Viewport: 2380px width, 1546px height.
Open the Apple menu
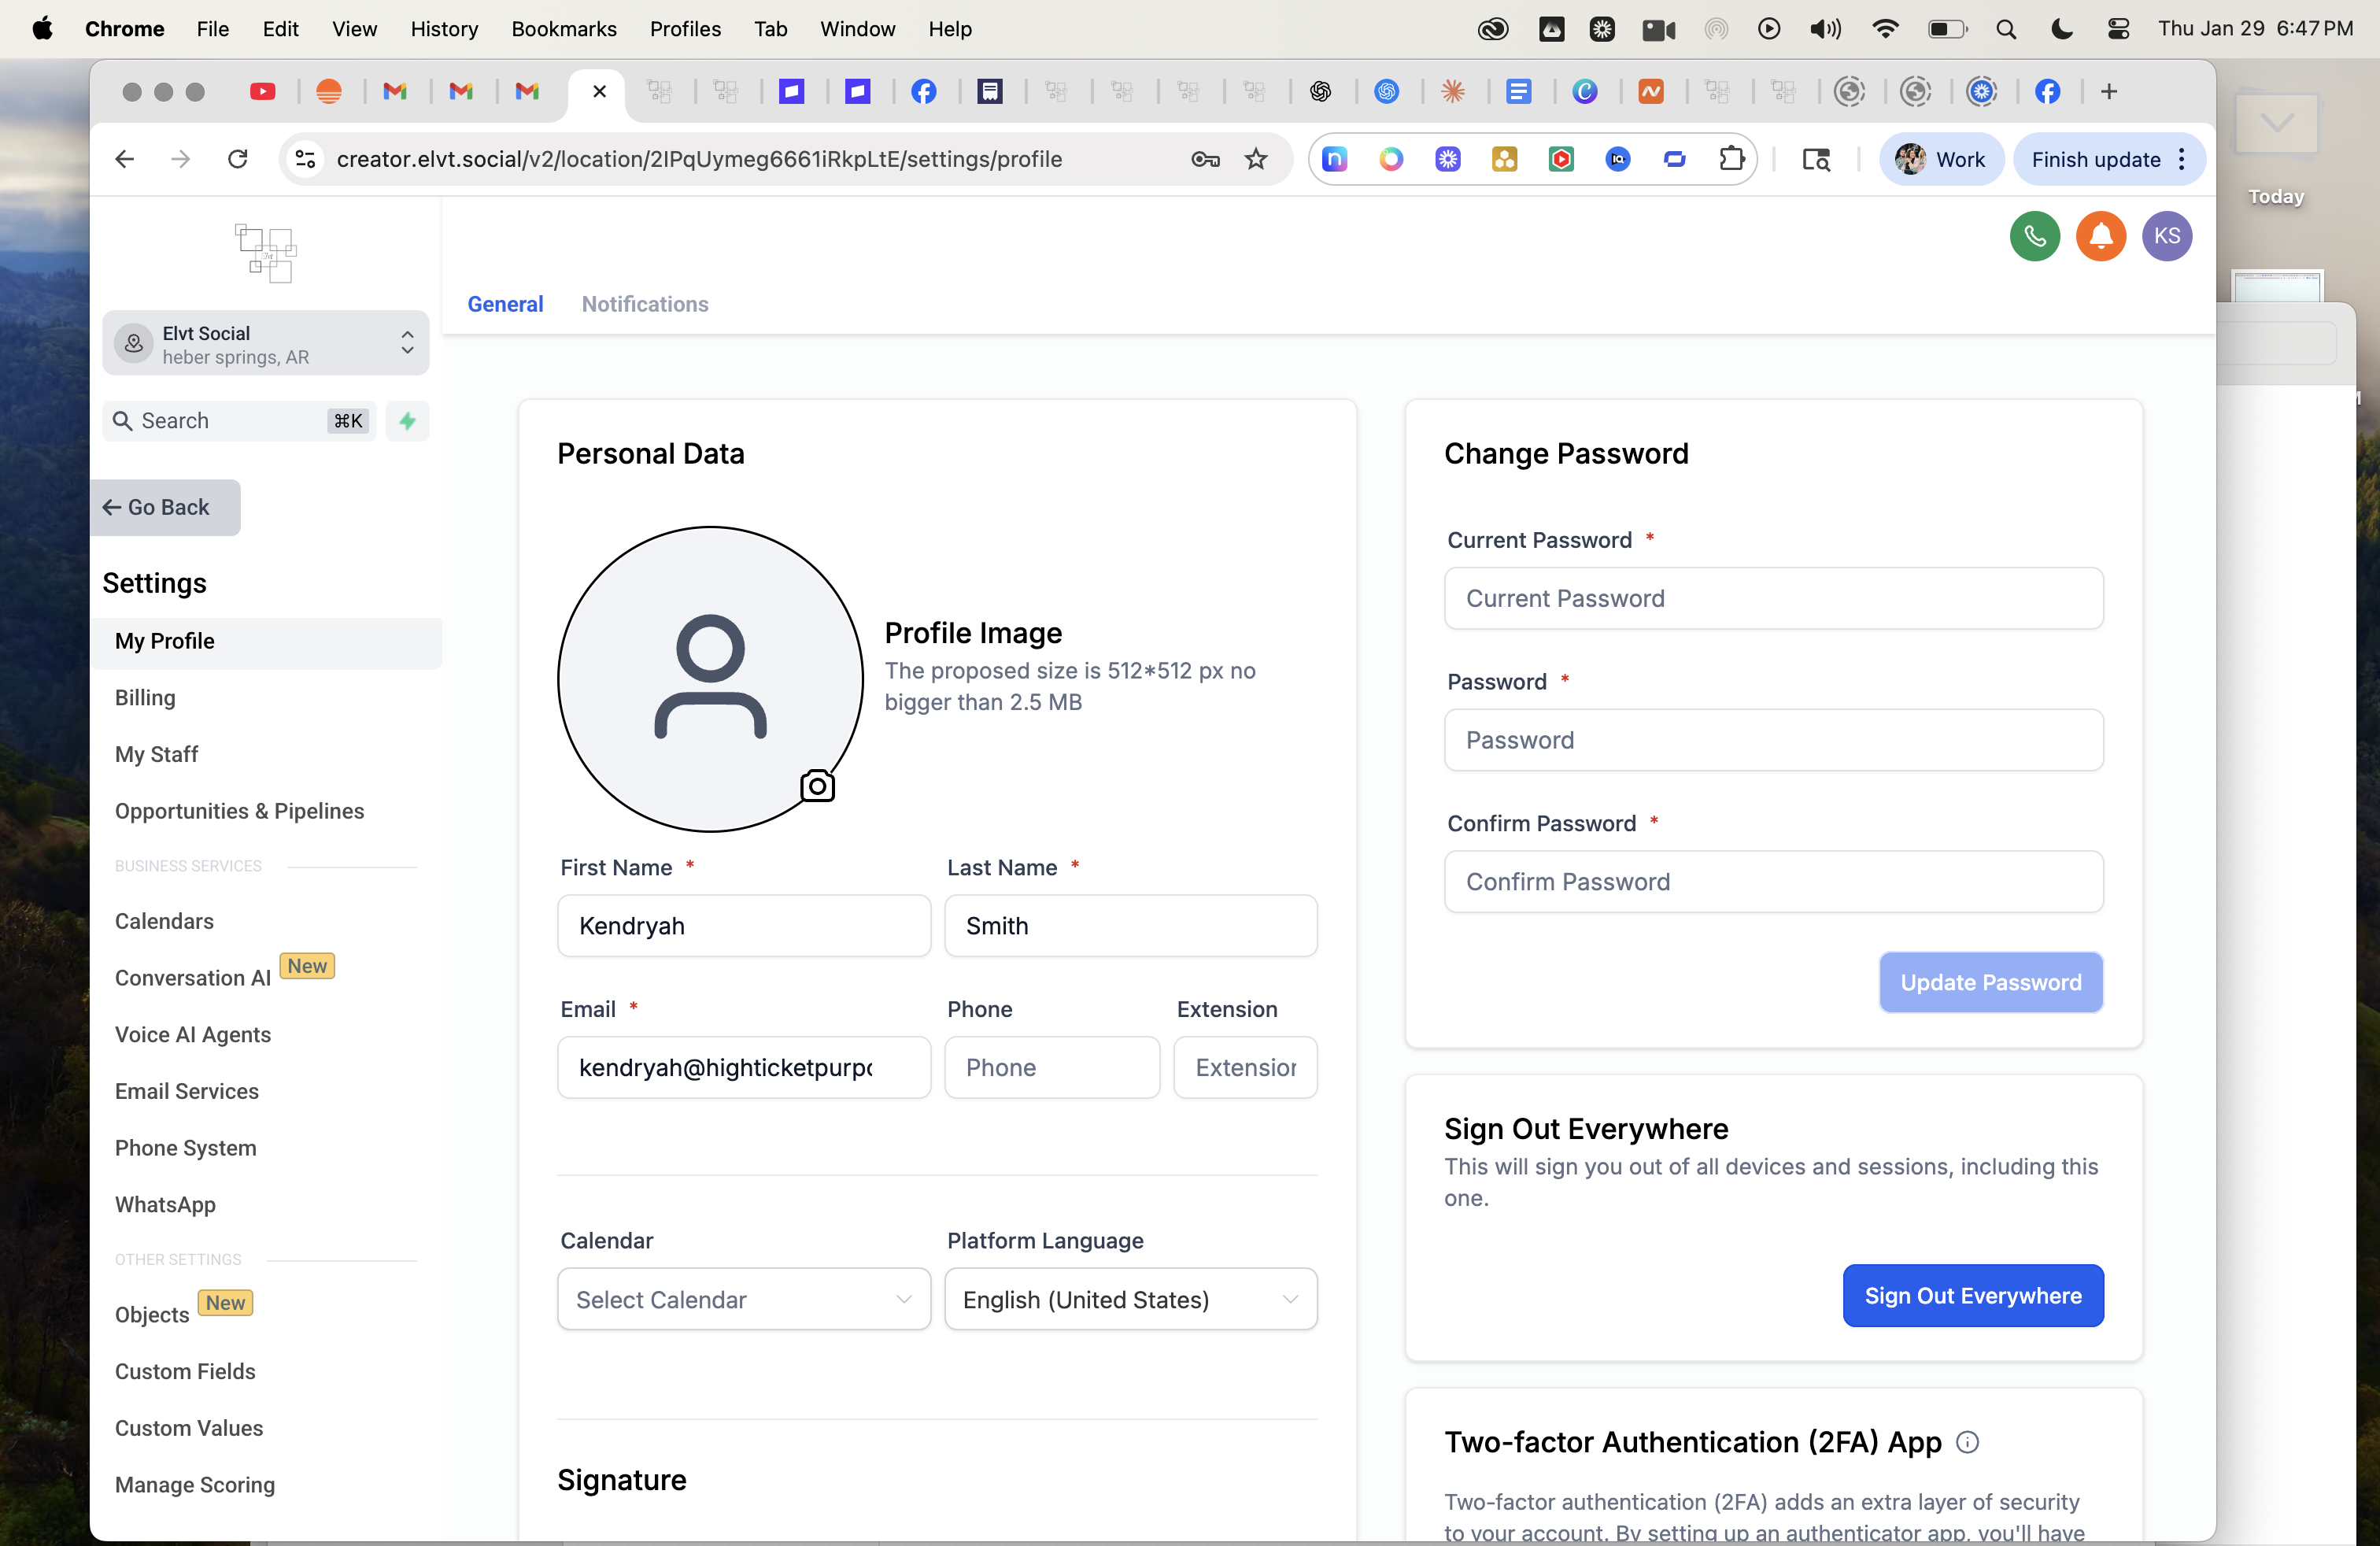[42, 29]
